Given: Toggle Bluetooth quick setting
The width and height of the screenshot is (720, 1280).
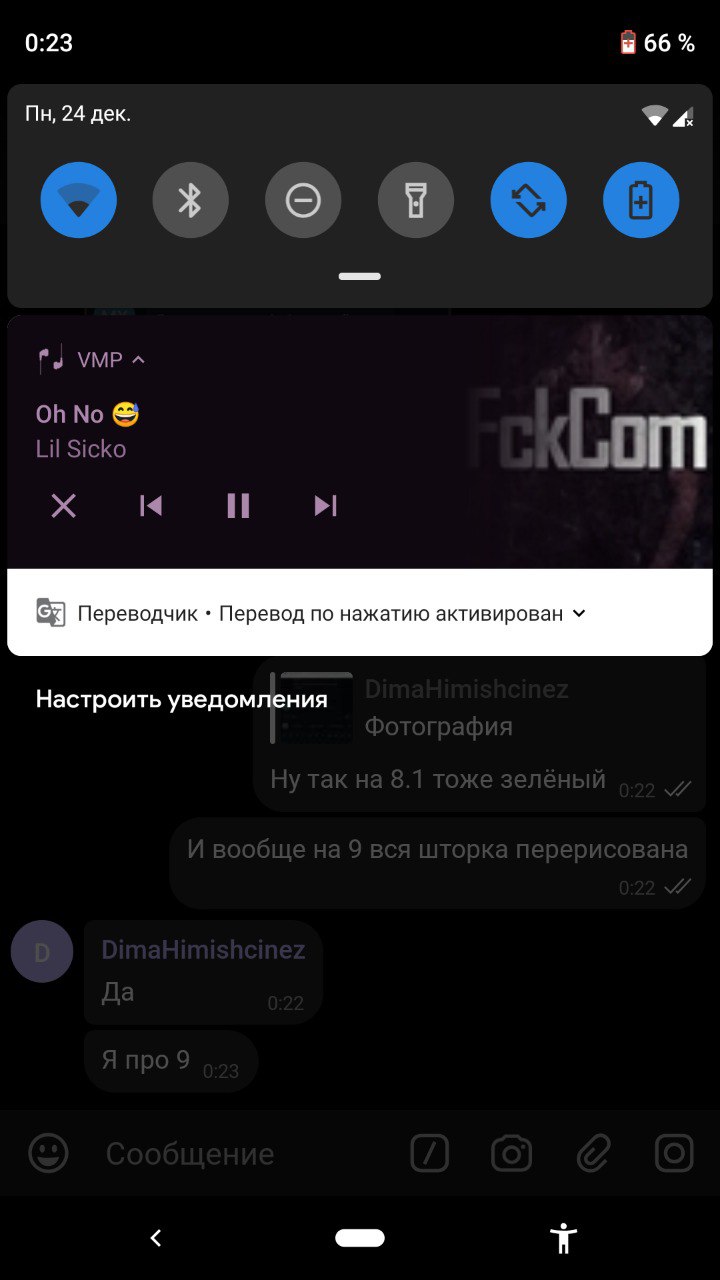Looking at the screenshot, I should tap(190, 200).
